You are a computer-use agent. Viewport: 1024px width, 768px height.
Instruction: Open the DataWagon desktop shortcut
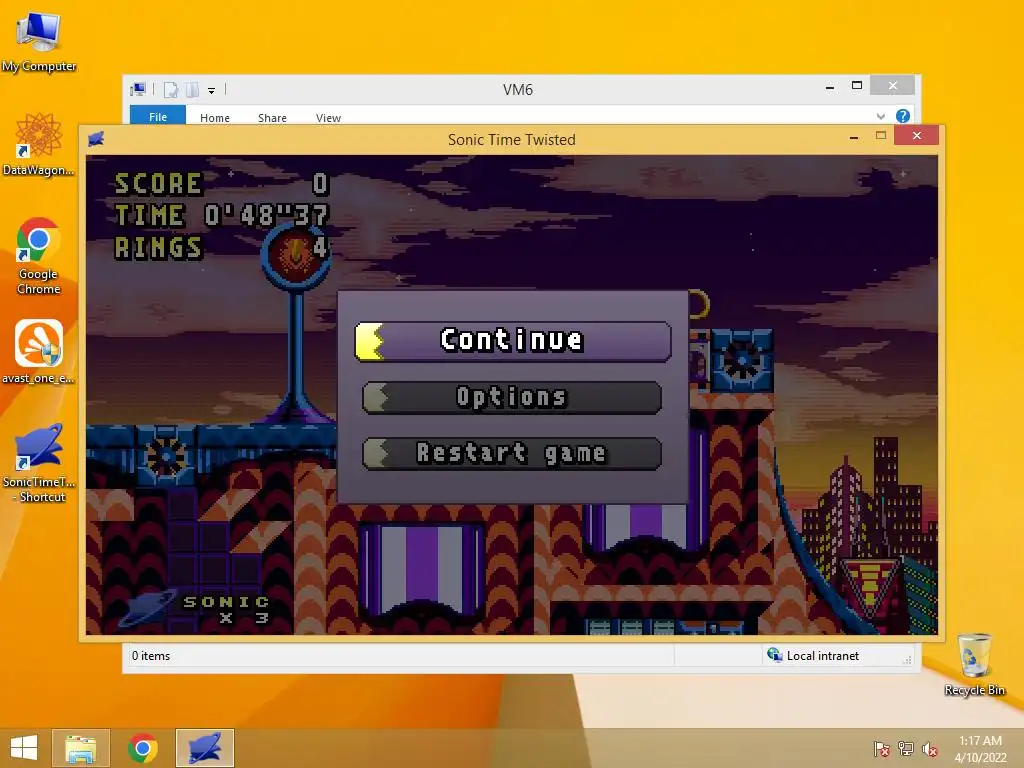(x=39, y=144)
